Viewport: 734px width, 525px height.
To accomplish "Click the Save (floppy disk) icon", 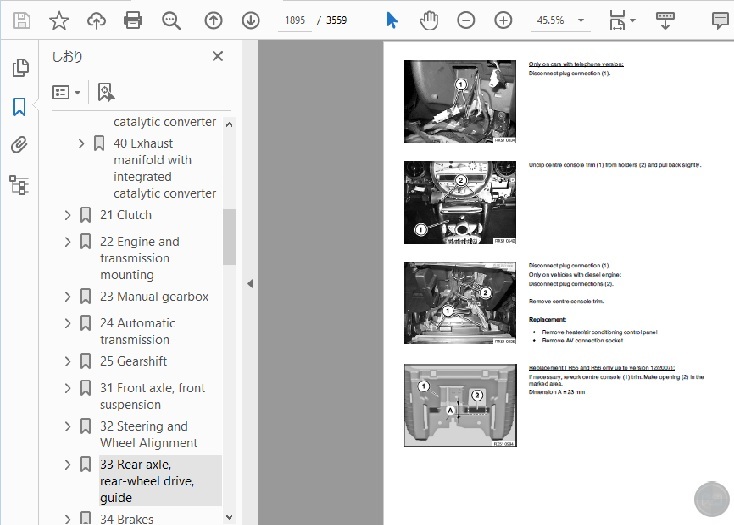I will (x=21, y=21).
